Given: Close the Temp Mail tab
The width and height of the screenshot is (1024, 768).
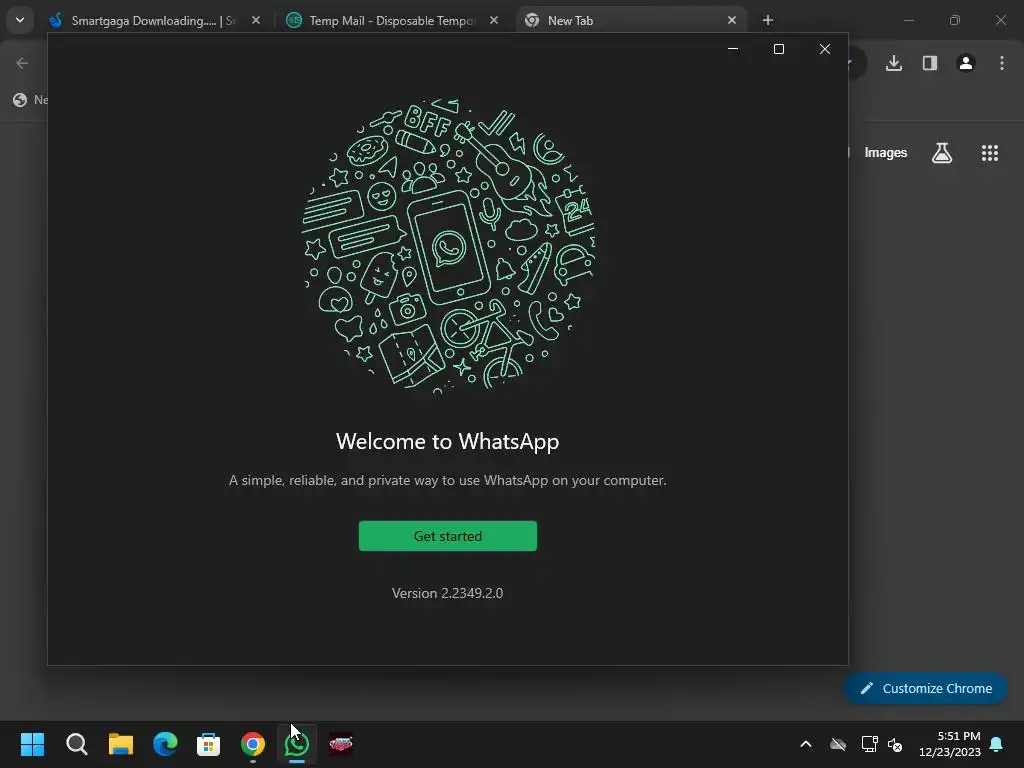Looking at the screenshot, I should 494,20.
